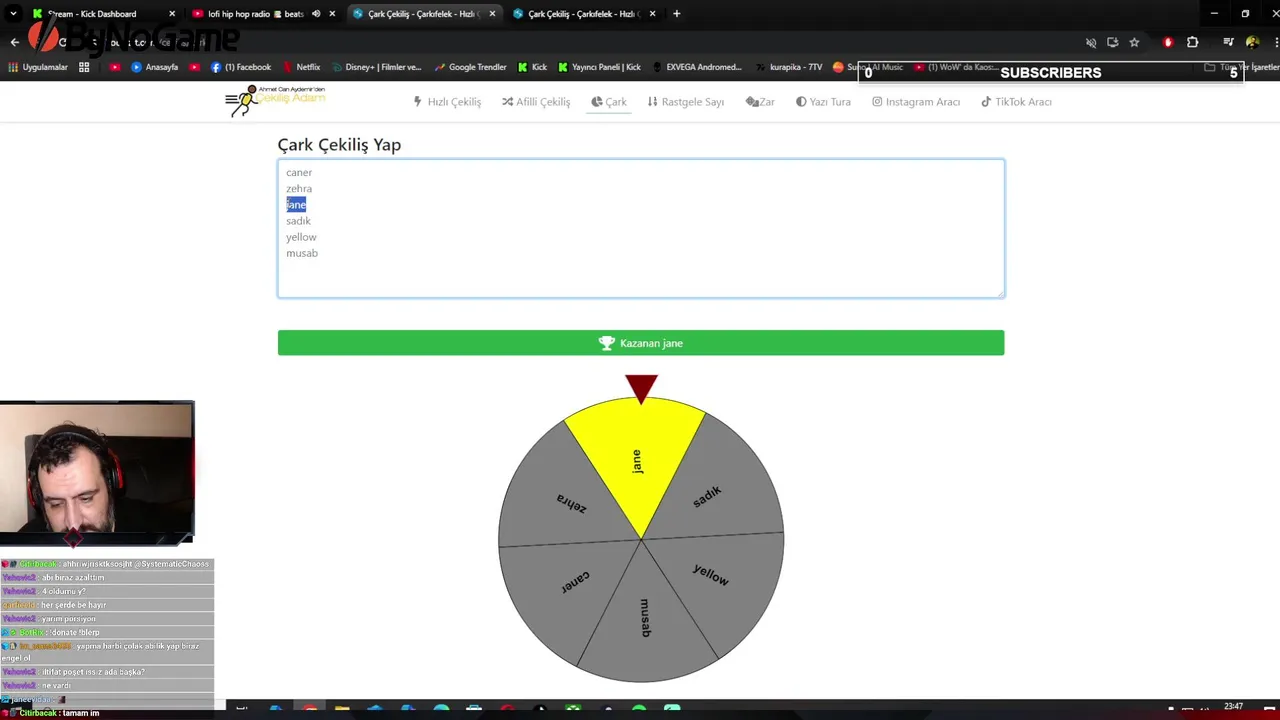This screenshot has height=720, width=1280.
Task: Open the Netflix bookmark
Action: point(301,67)
